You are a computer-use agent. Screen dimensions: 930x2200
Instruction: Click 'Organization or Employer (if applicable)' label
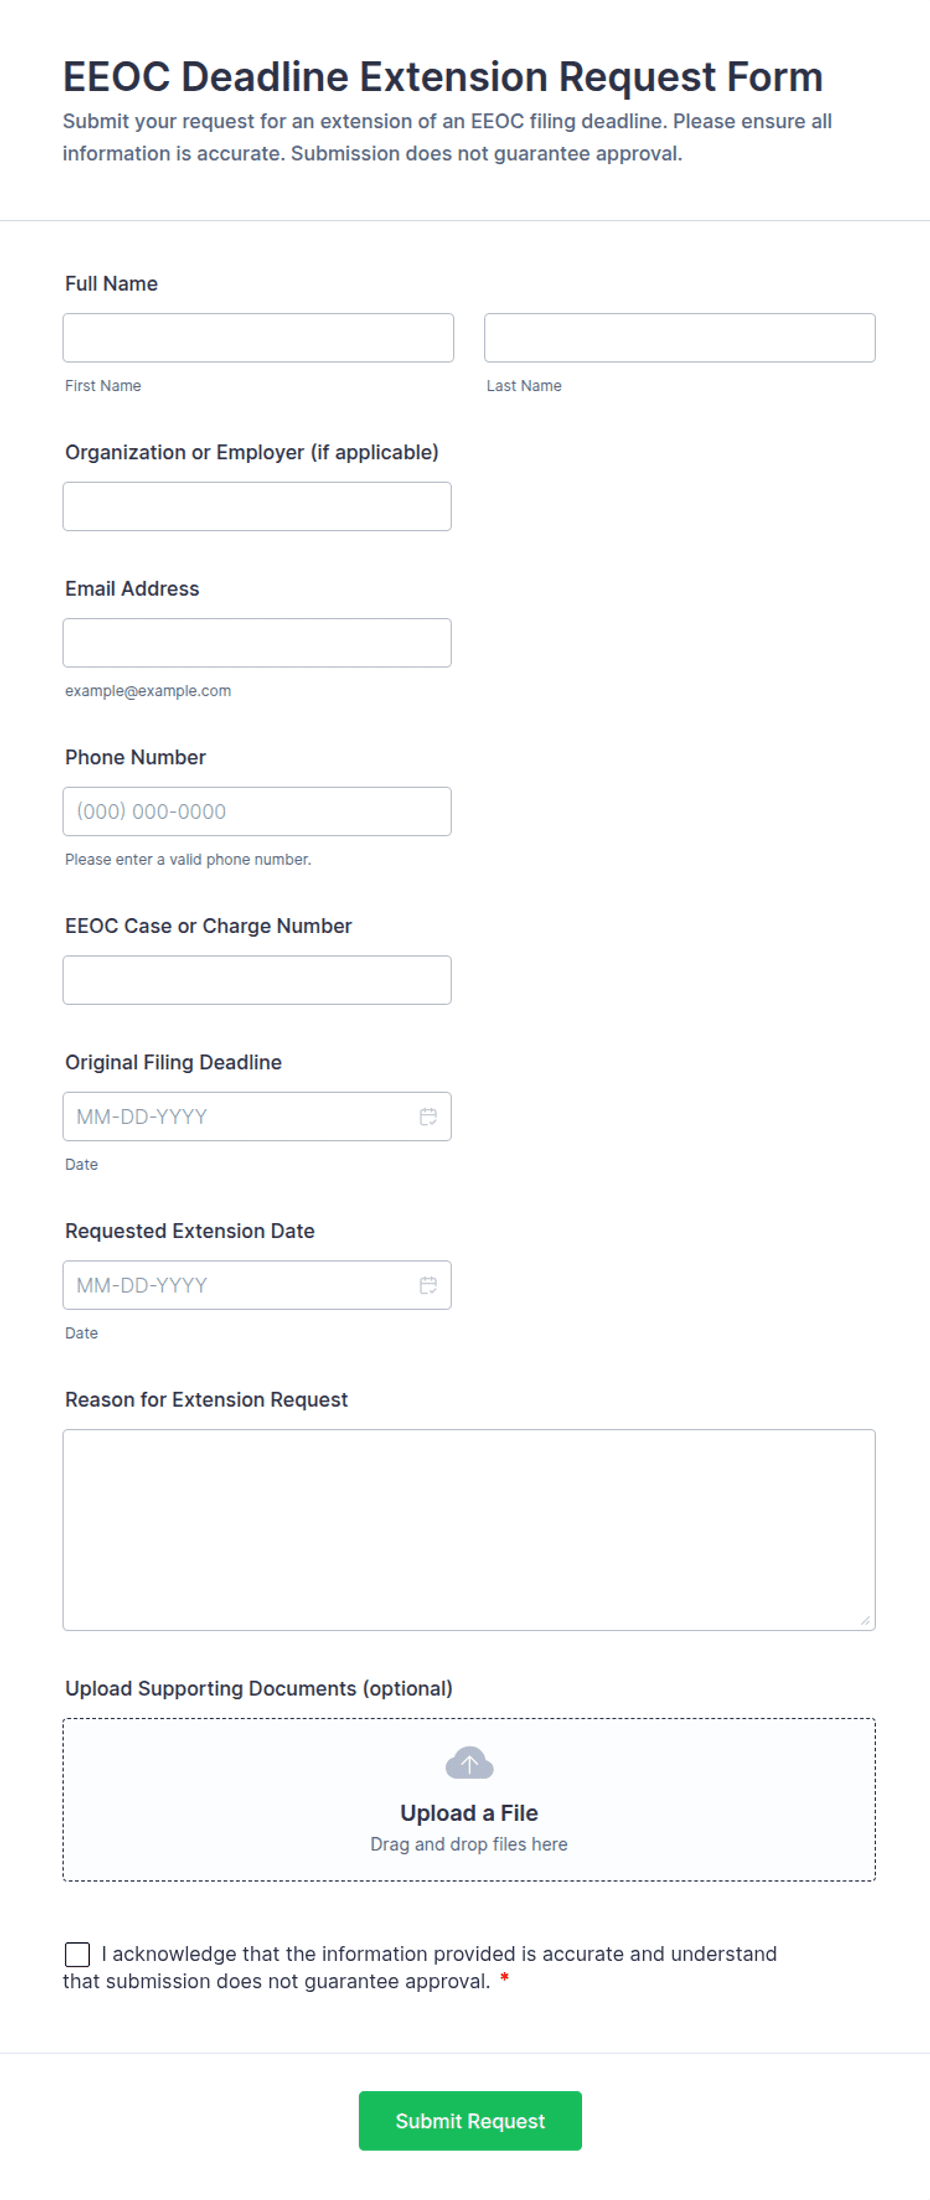(252, 453)
